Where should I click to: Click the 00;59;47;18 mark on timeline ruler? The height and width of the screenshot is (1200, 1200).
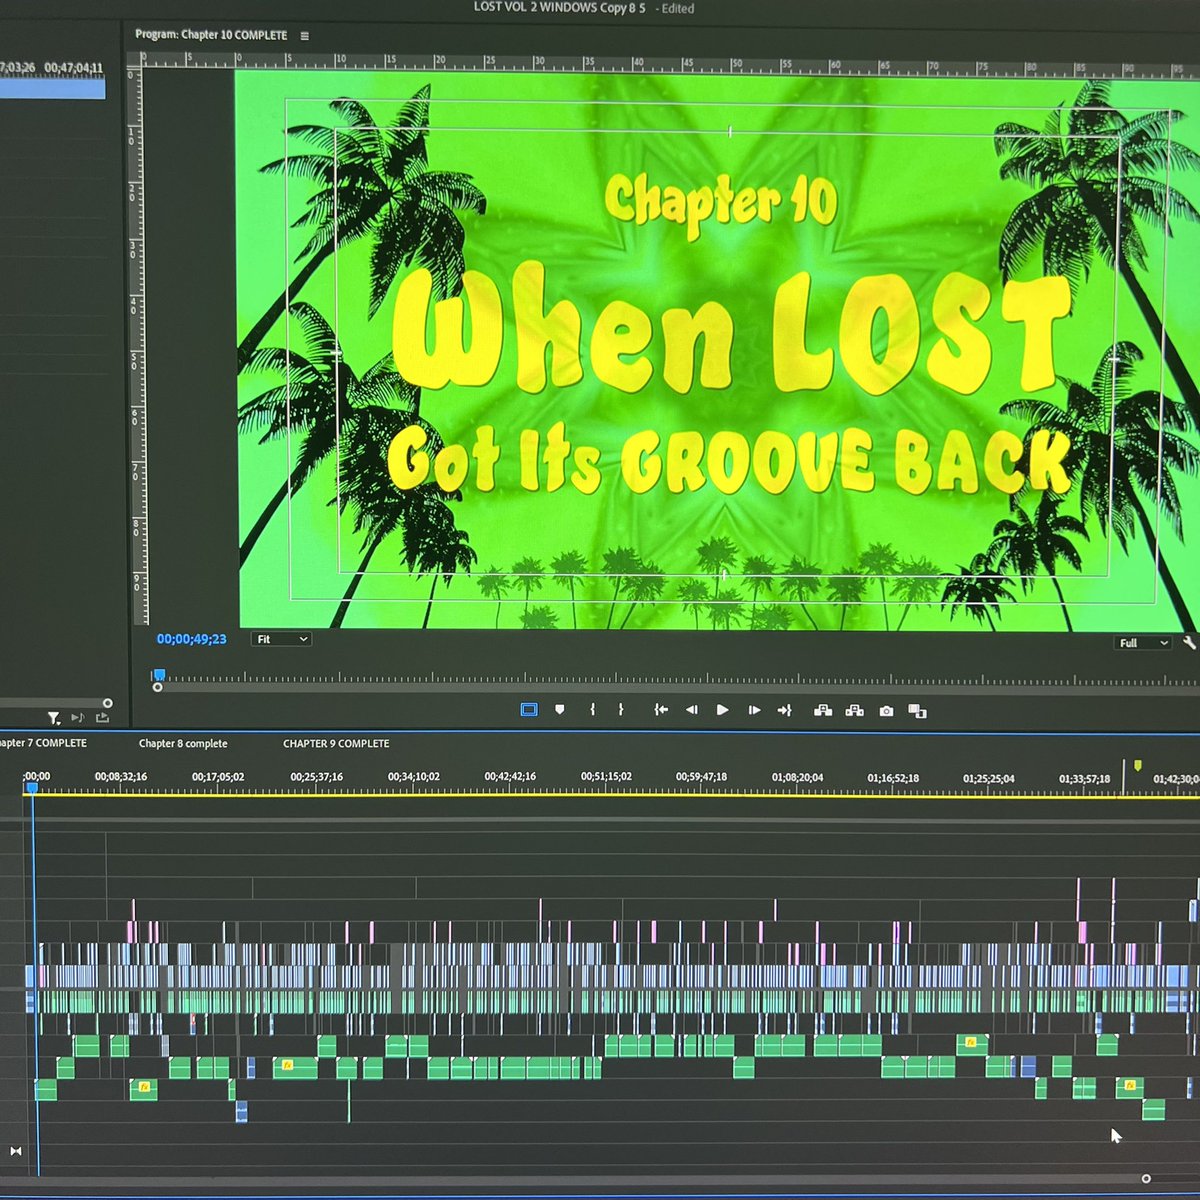point(701,777)
